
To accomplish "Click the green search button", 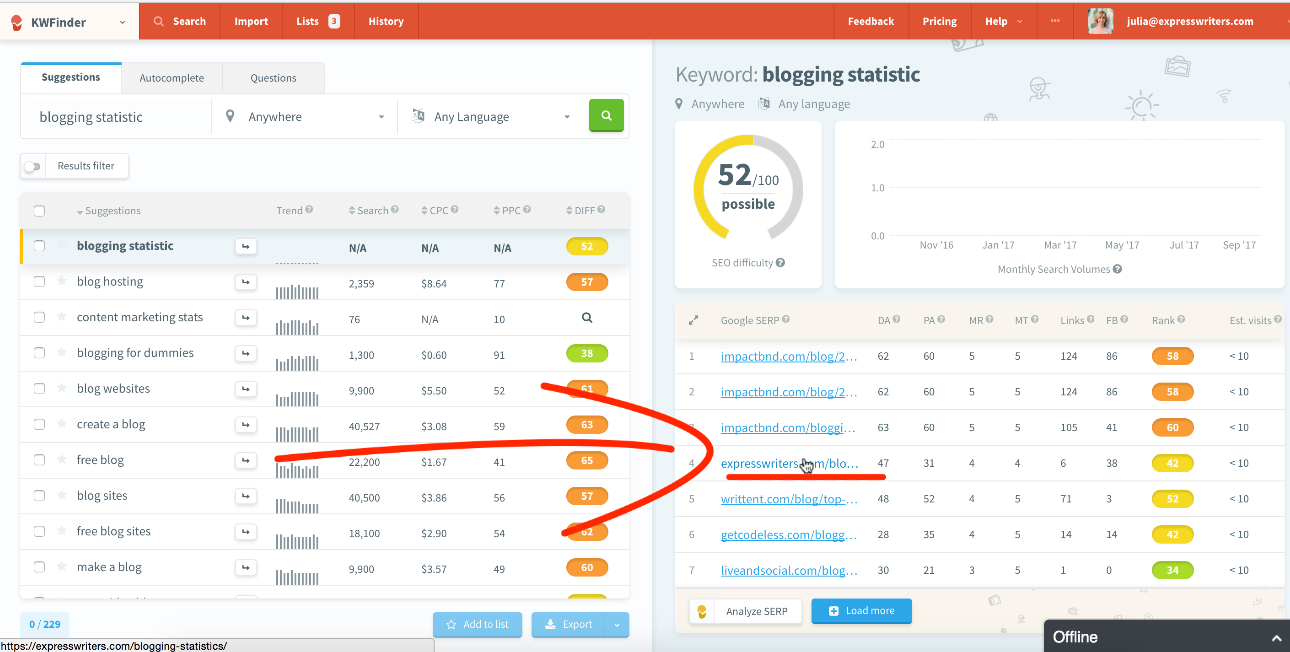I will (x=606, y=116).
